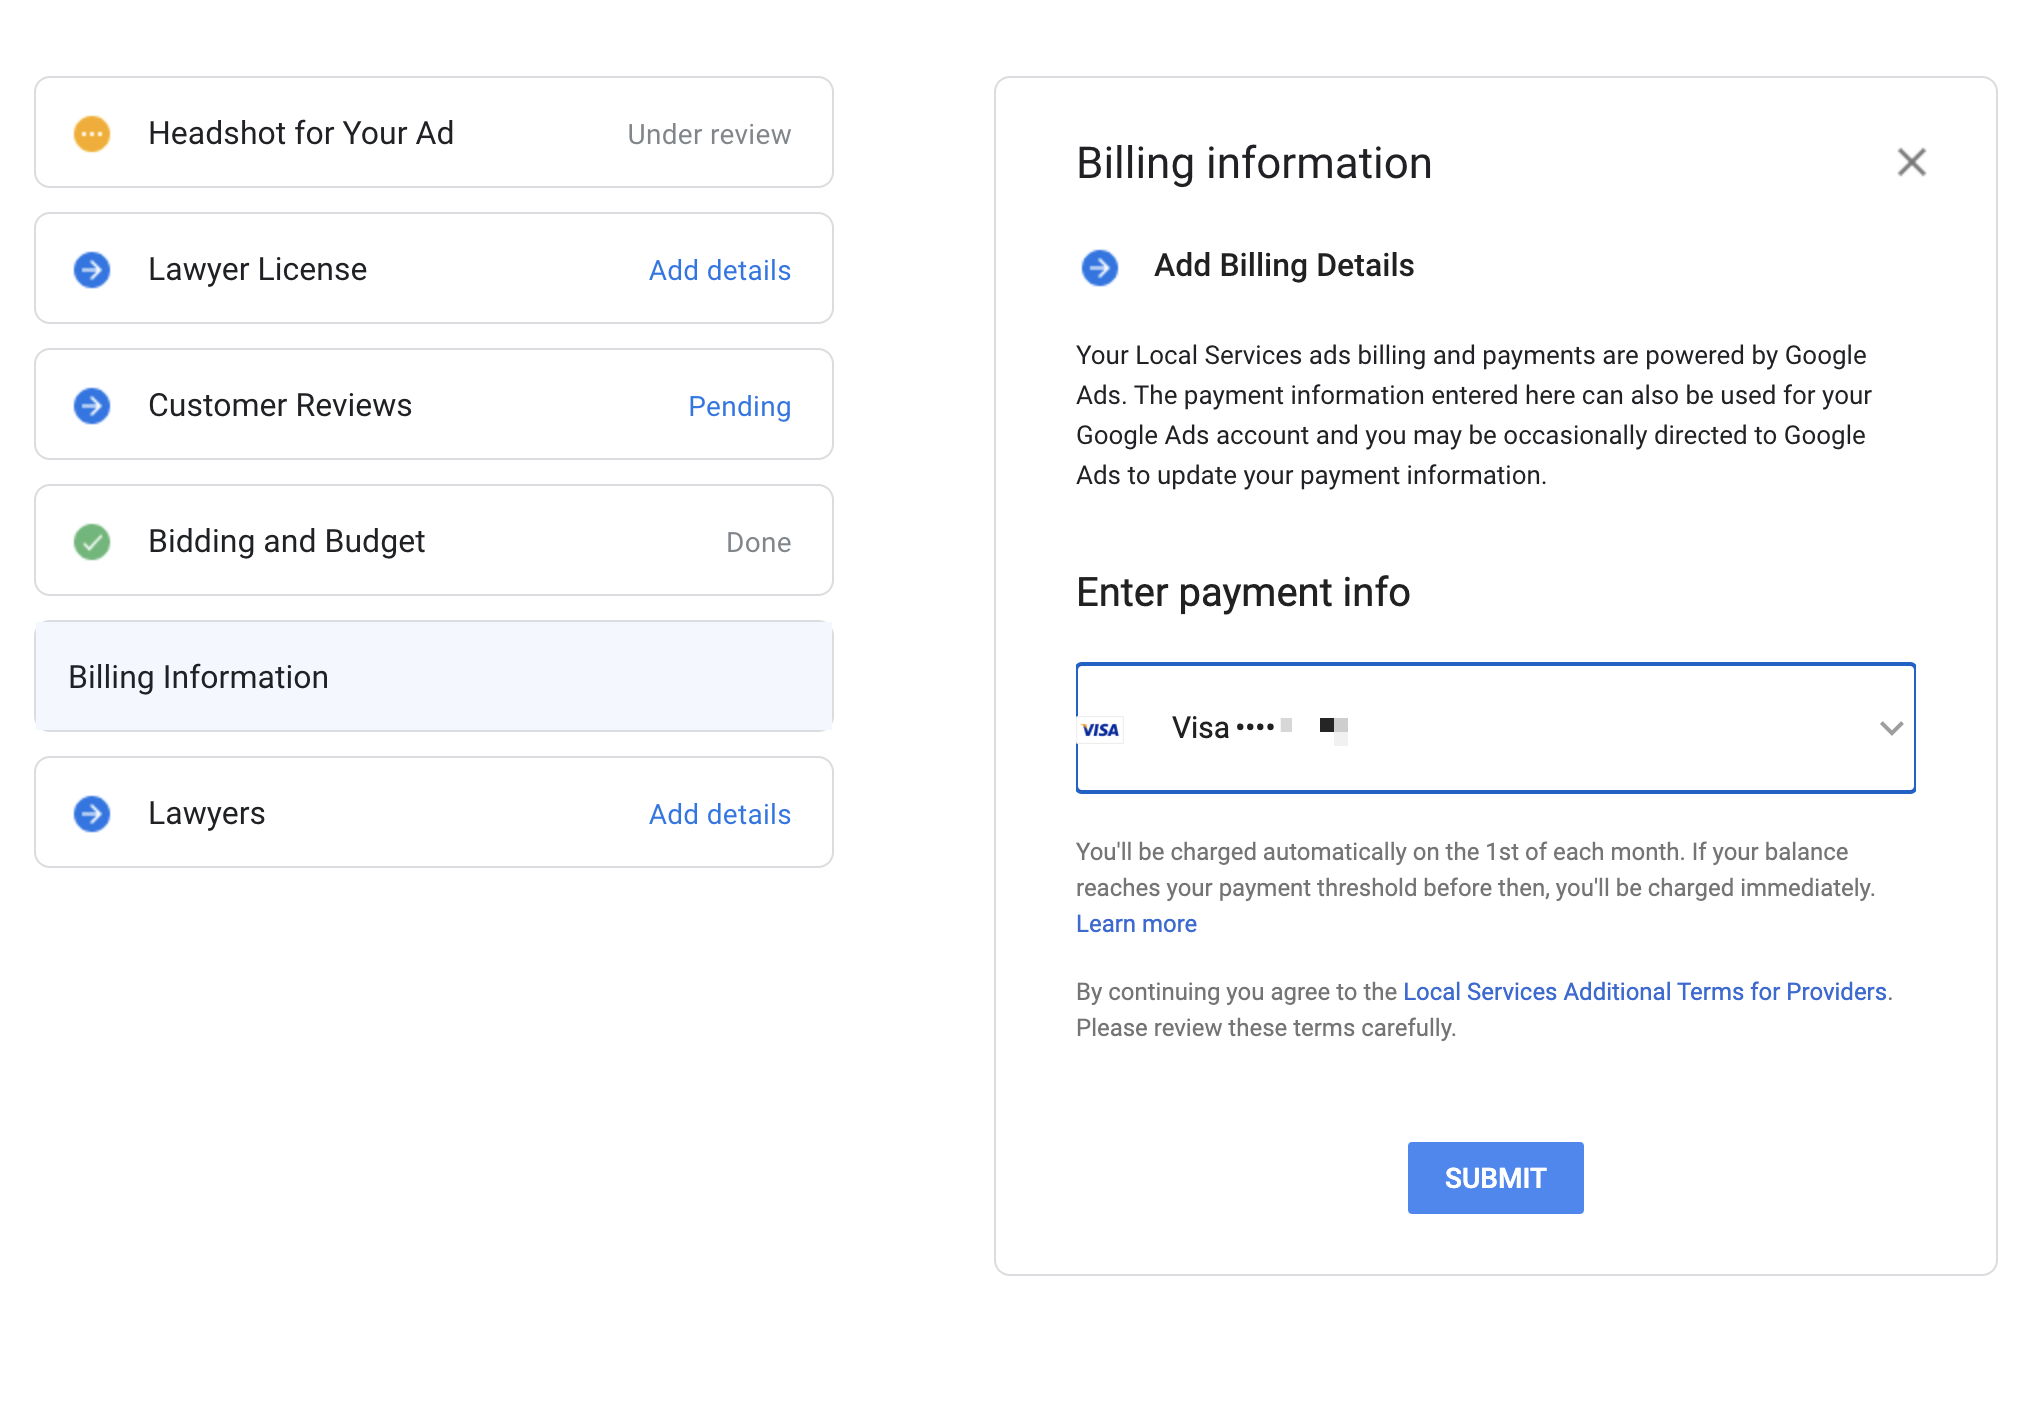Open the Learn more link
The height and width of the screenshot is (1408, 2036).
point(1136,924)
